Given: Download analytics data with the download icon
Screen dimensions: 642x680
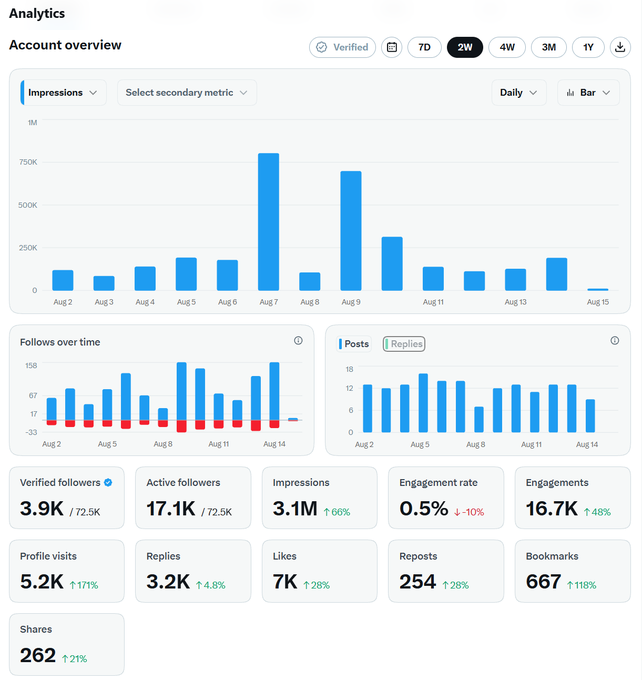Looking at the screenshot, I should coord(620,47).
